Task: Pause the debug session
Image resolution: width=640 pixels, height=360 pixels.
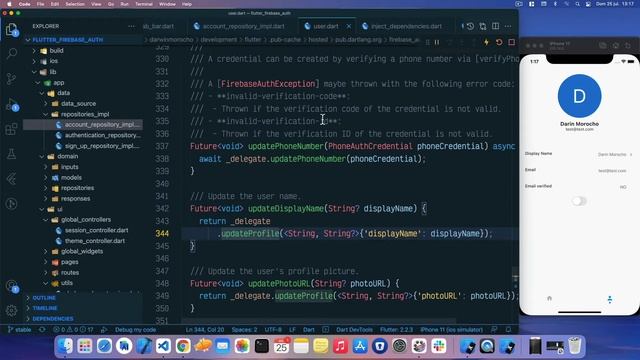Action: click(x=437, y=42)
